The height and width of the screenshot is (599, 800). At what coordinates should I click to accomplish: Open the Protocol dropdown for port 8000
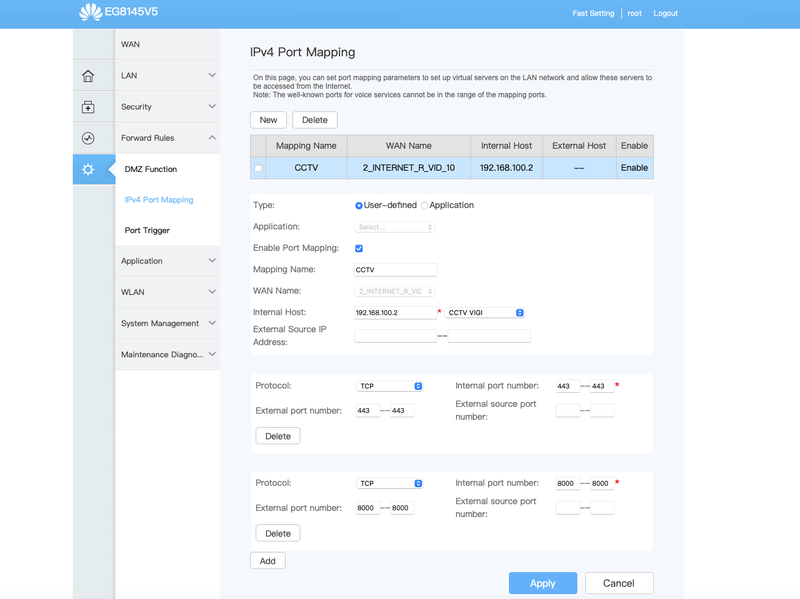[x=389, y=483]
